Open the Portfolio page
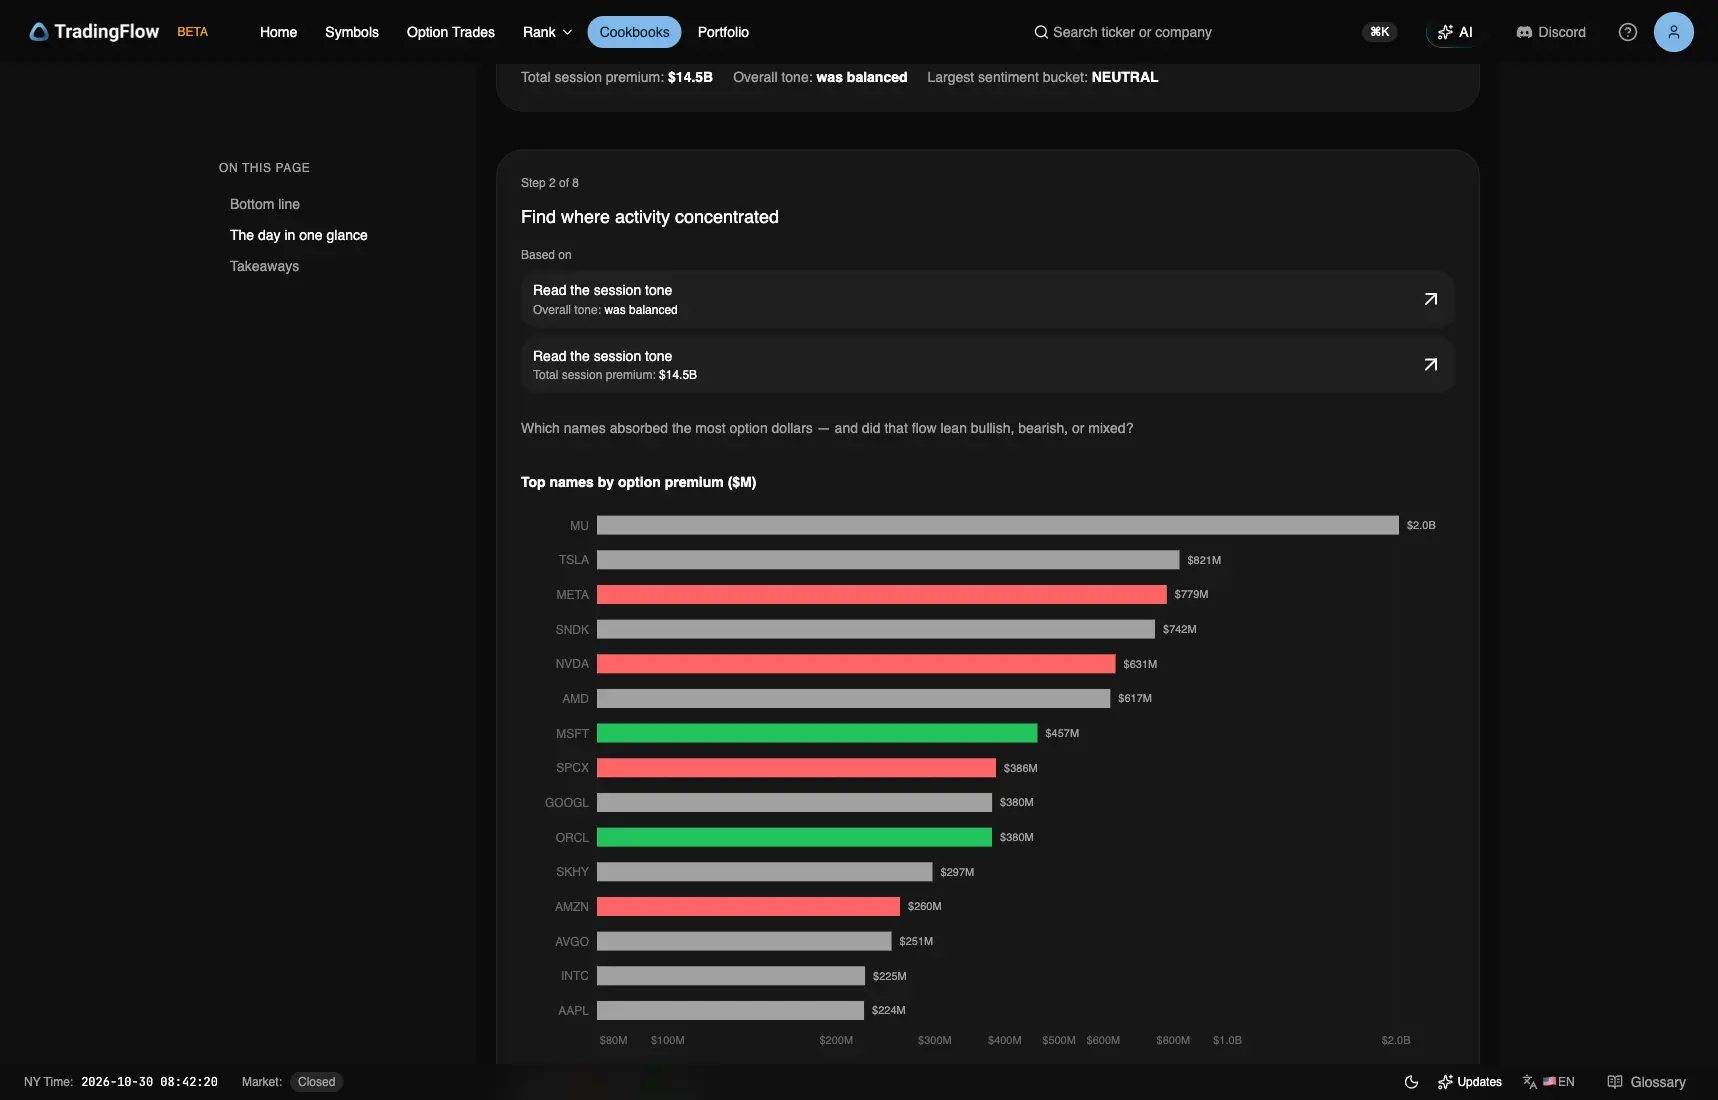Screen dimensions: 1718x1100 point(723,32)
